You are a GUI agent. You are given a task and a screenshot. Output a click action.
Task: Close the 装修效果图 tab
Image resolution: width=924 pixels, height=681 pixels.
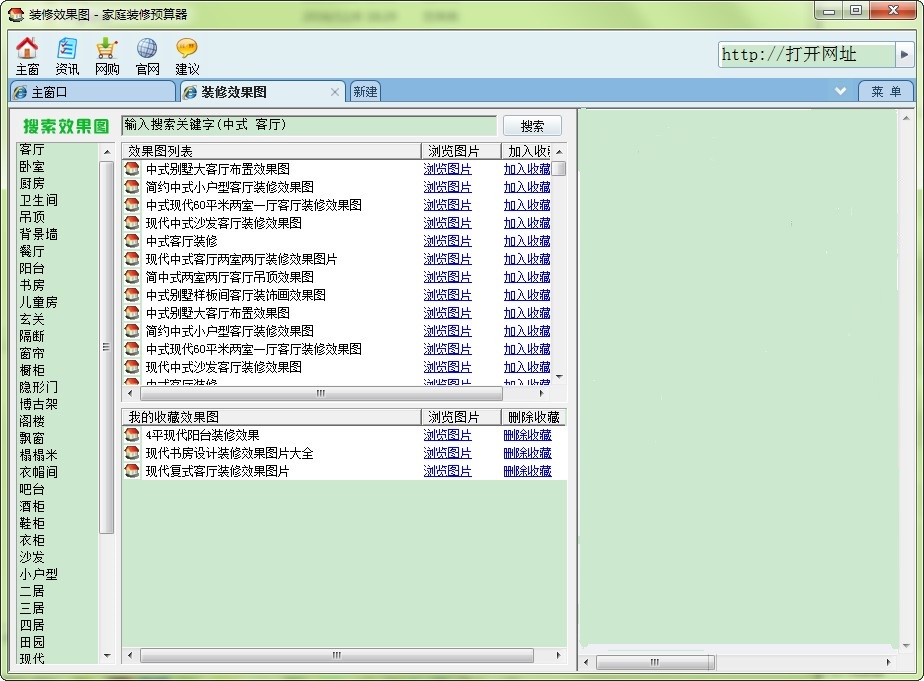click(336, 92)
